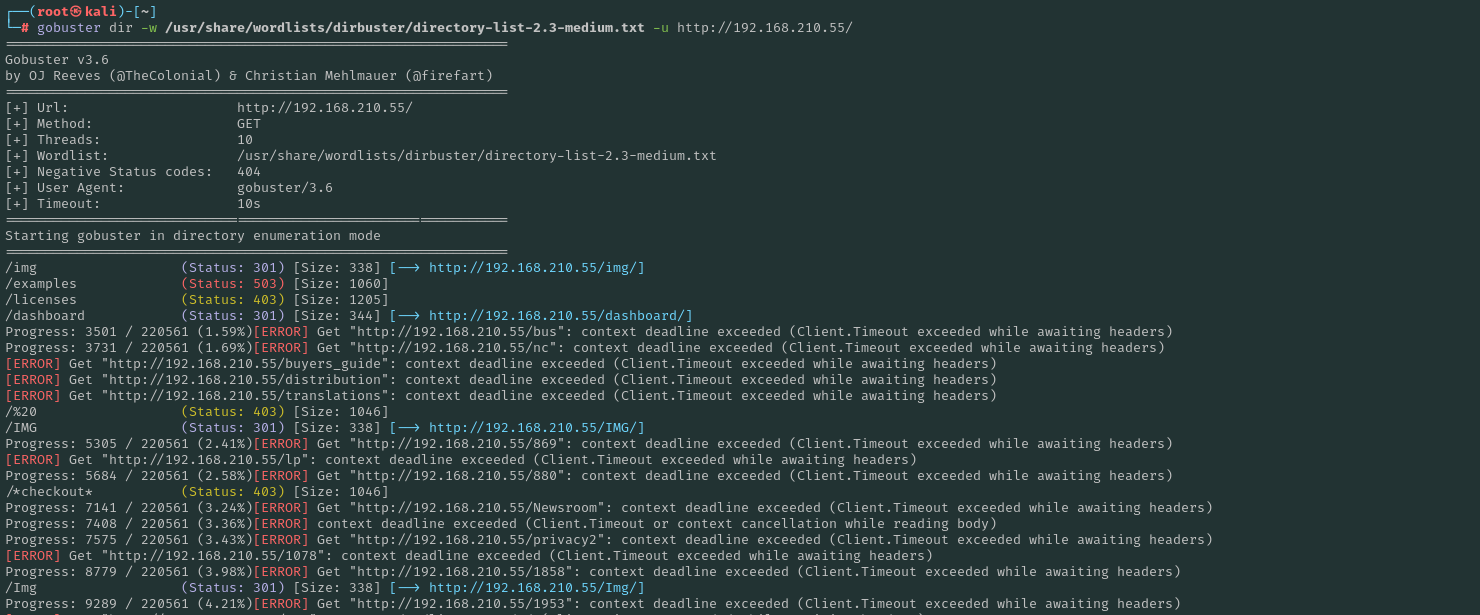Click the /*checkout* result path
Screen dimensions: 1480x615
pos(49,492)
